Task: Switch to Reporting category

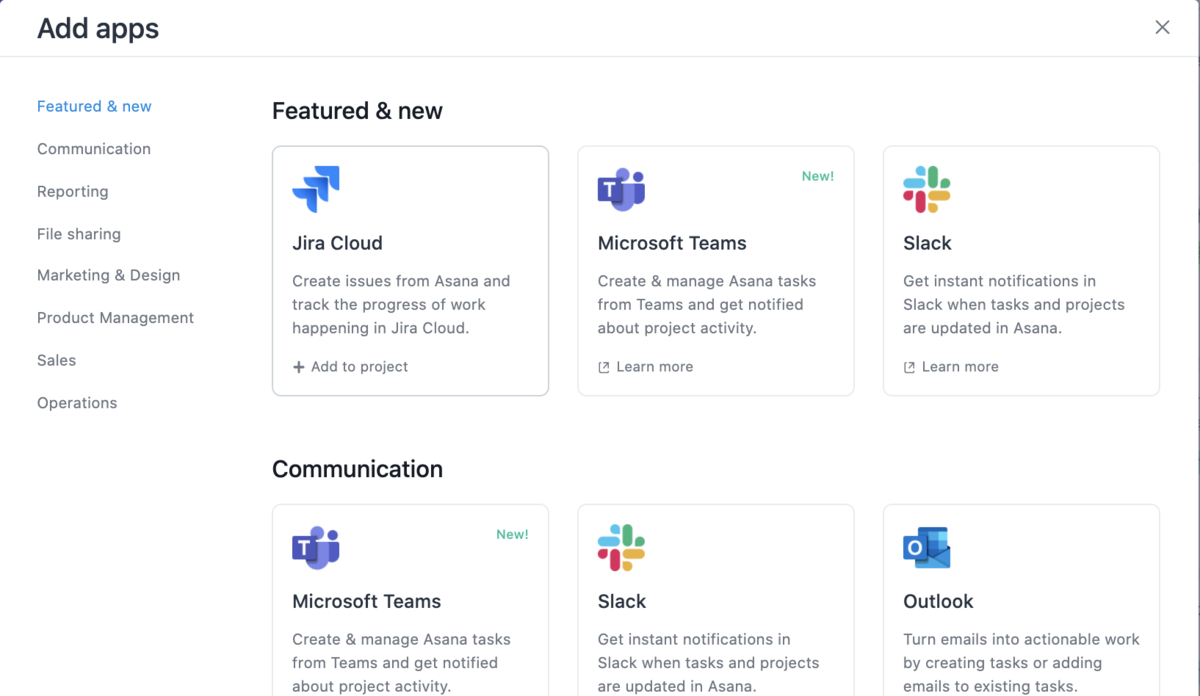Action: click(x=73, y=192)
